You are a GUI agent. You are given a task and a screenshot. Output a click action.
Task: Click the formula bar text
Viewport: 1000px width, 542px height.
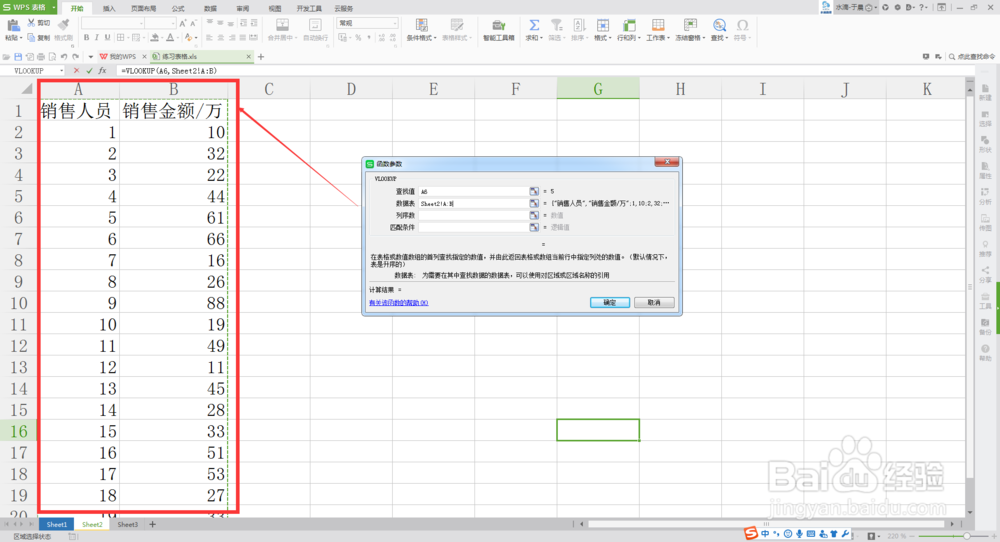coord(169,71)
